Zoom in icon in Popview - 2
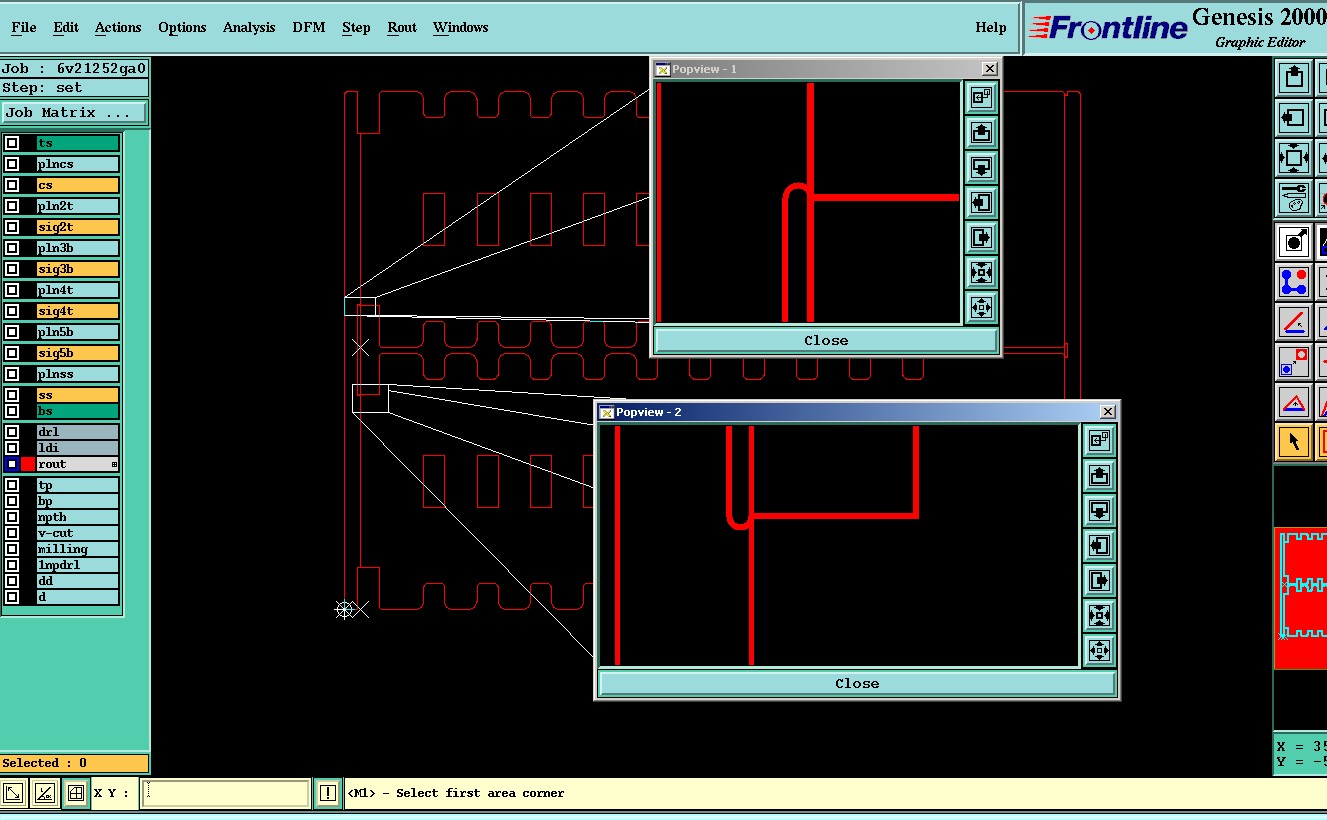 pos(1099,615)
